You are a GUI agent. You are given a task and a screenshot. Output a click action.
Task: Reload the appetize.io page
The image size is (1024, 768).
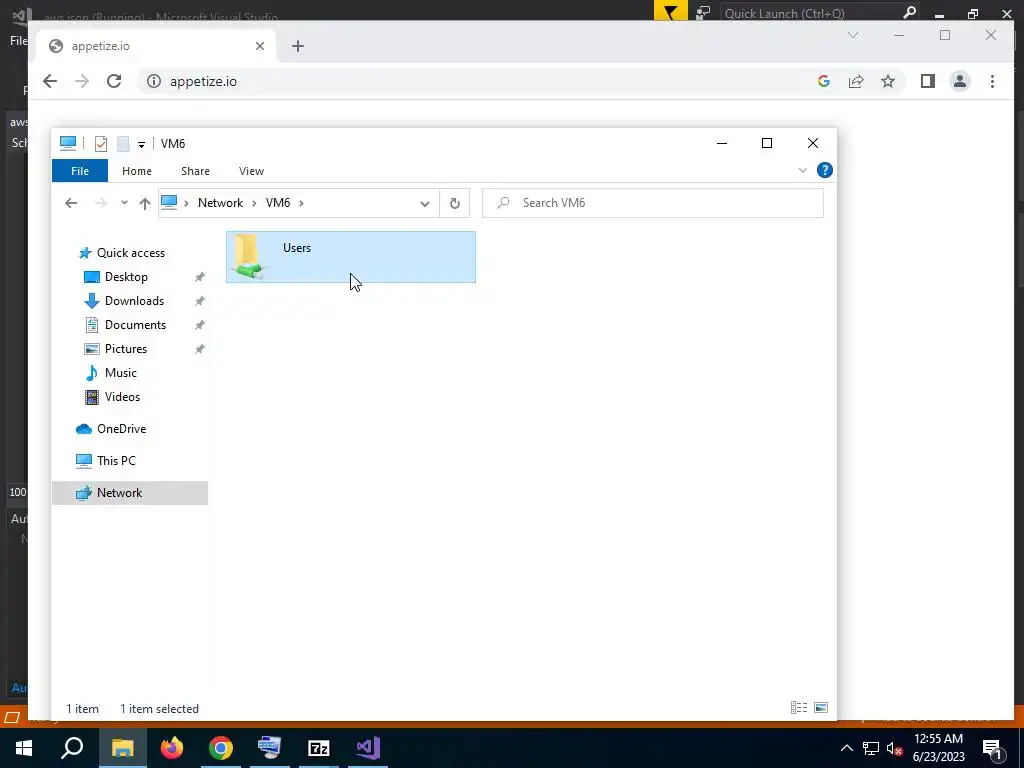(x=114, y=81)
